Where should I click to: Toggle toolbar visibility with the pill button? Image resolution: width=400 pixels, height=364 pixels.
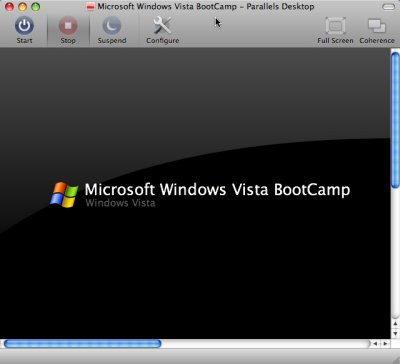pyautogui.click(x=388, y=7)
